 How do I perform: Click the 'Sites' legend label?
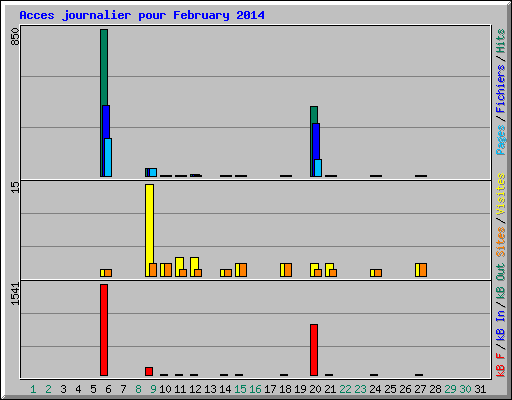click(501, 242)
